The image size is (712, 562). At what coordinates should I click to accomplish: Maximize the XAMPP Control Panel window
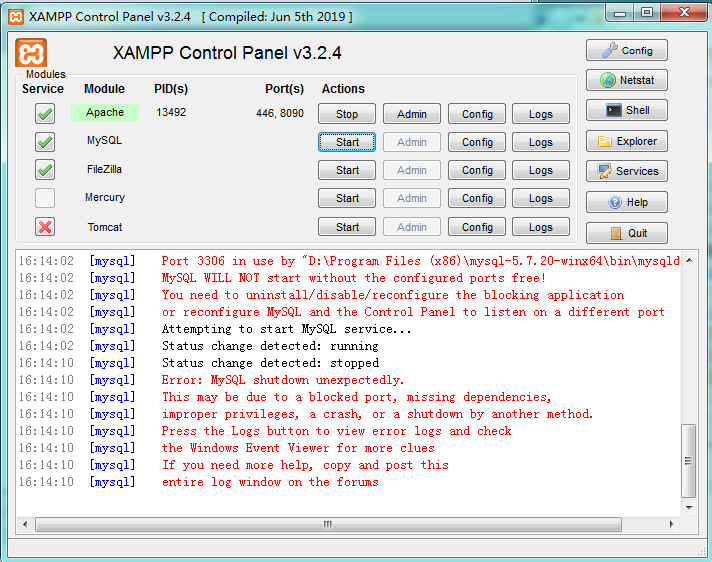click(x=647, y=13)
